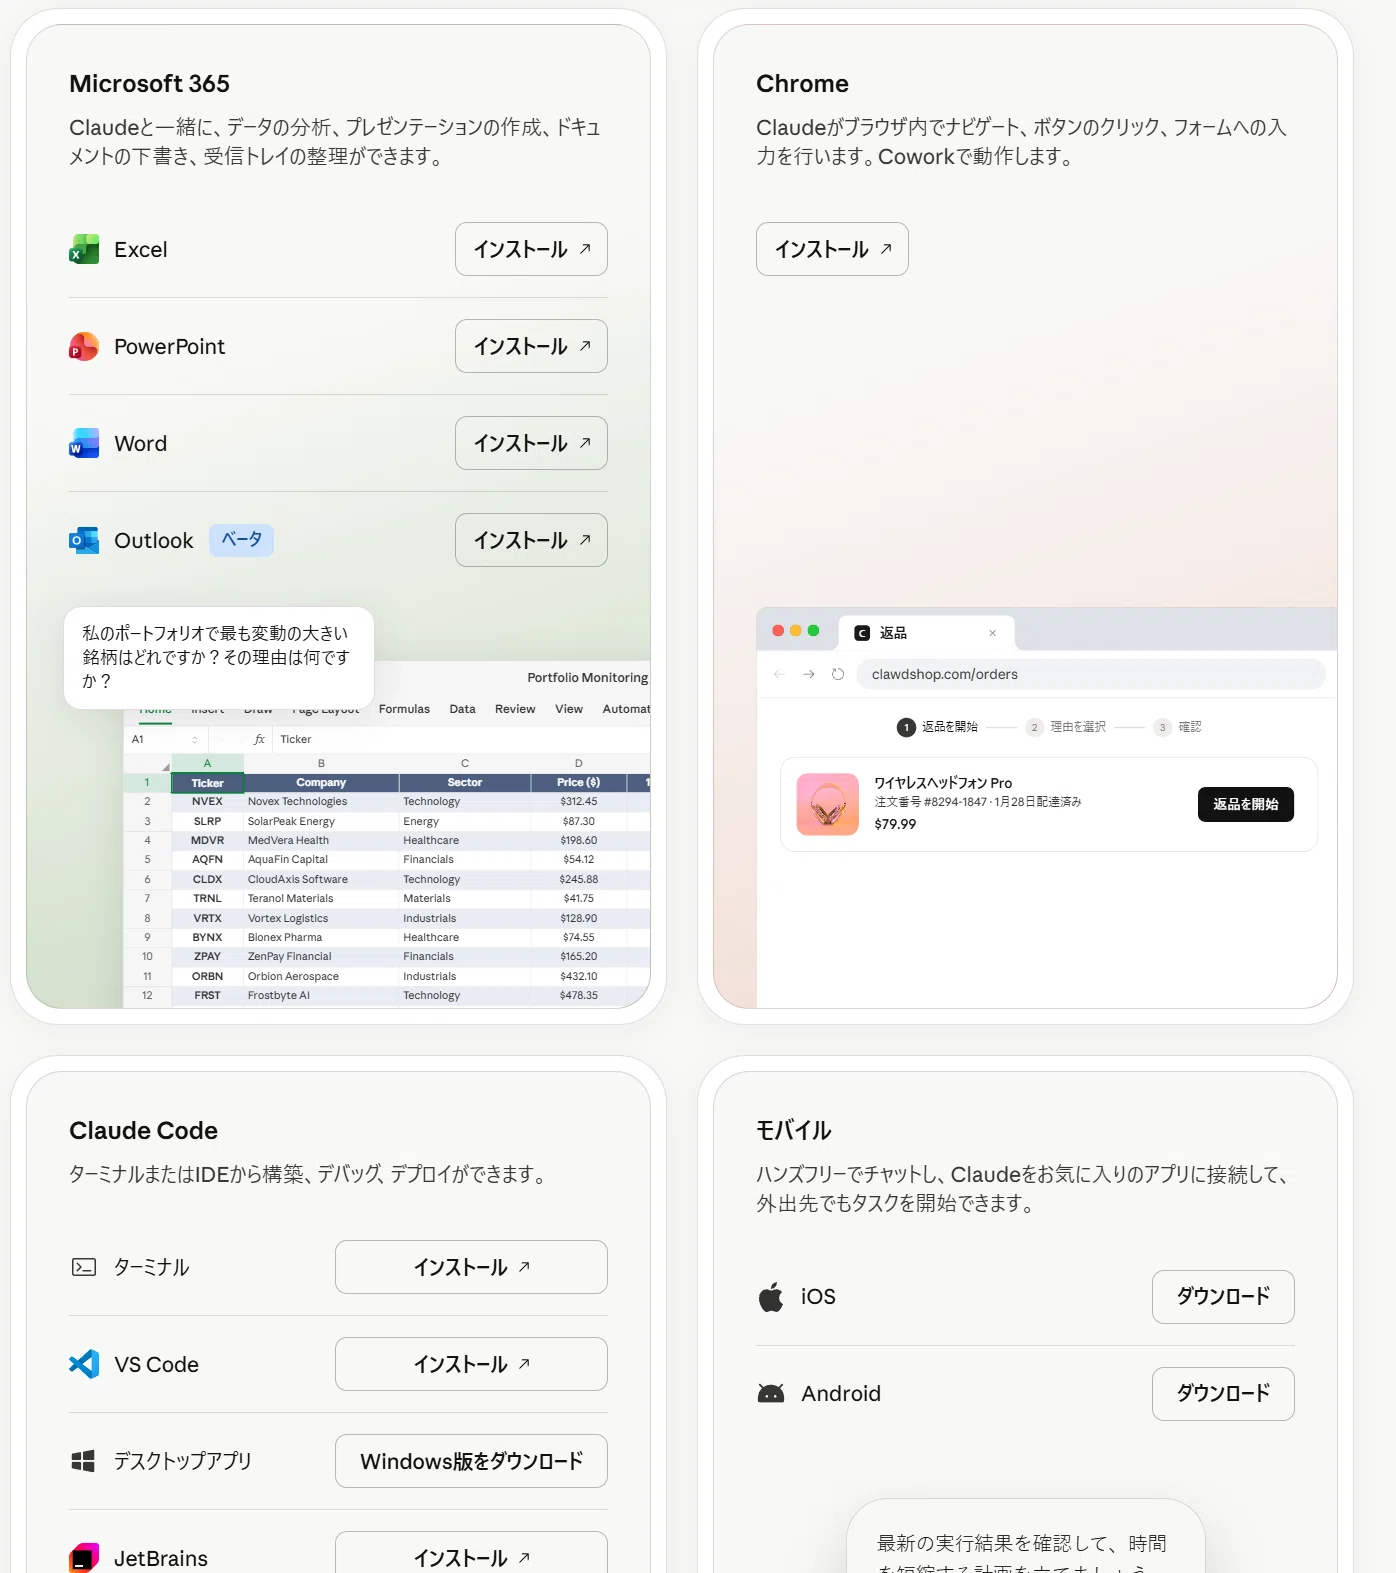Click the 返品を開始 black button
Screen dimensions: 1396x1573
[x=1246, y=804]
